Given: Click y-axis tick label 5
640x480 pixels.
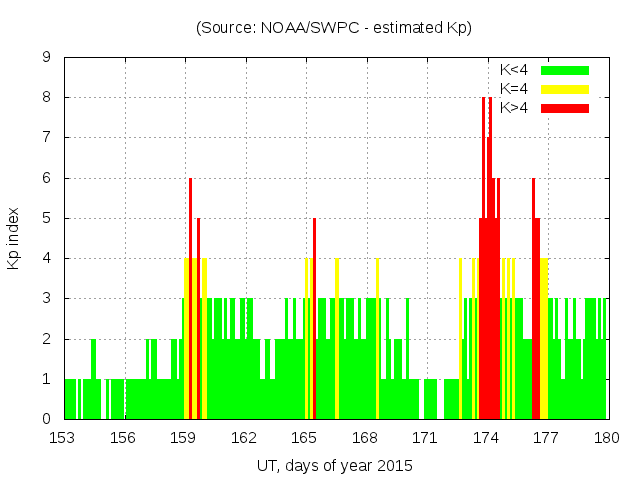Looking at the screenshot, I should pos(47,218).
